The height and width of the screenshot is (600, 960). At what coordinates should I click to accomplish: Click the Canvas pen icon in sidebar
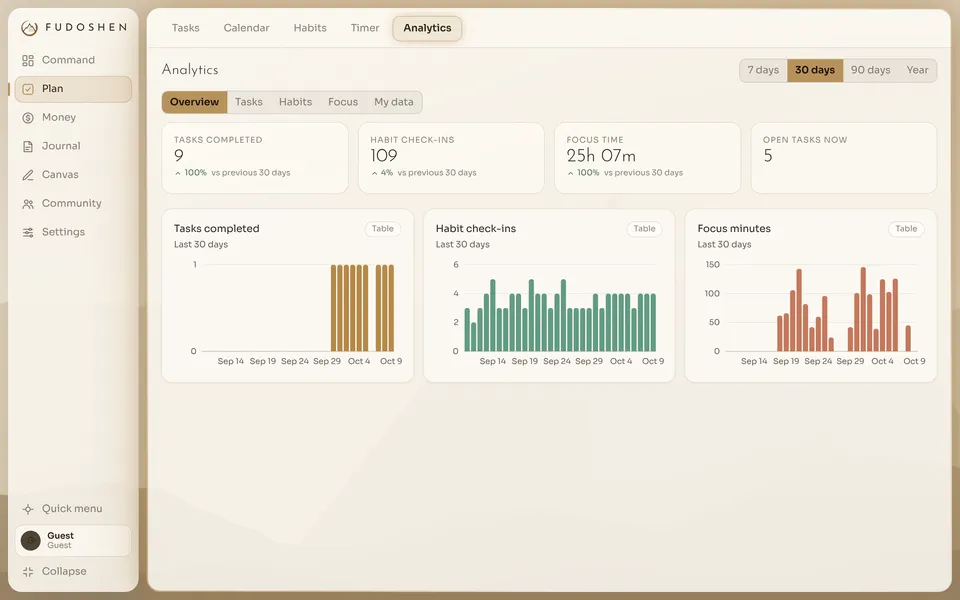(x=28, y=175)
